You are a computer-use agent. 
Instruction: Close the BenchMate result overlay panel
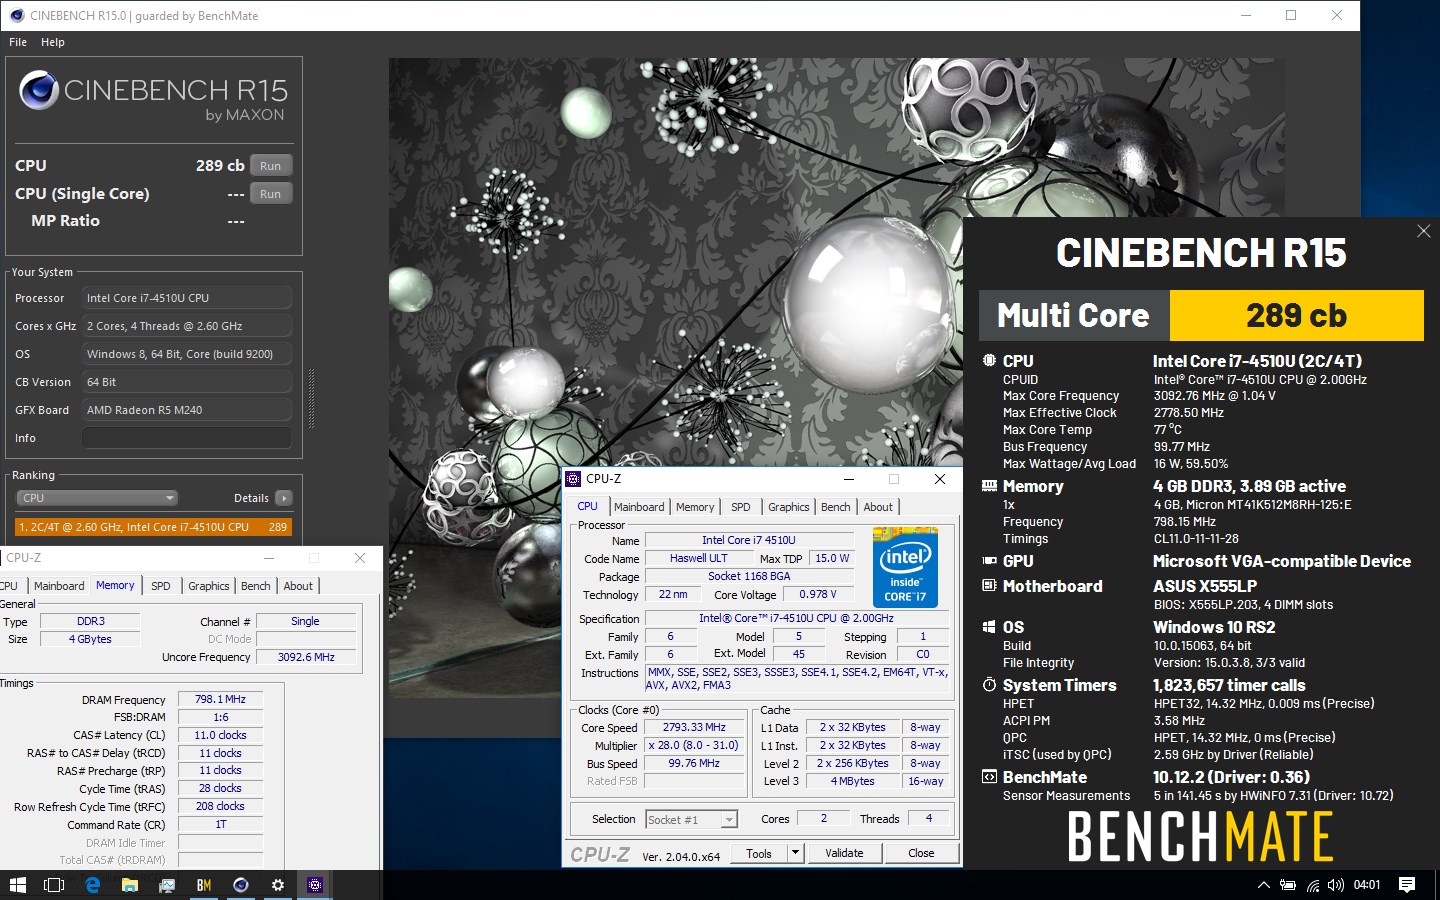point(1424,231)
